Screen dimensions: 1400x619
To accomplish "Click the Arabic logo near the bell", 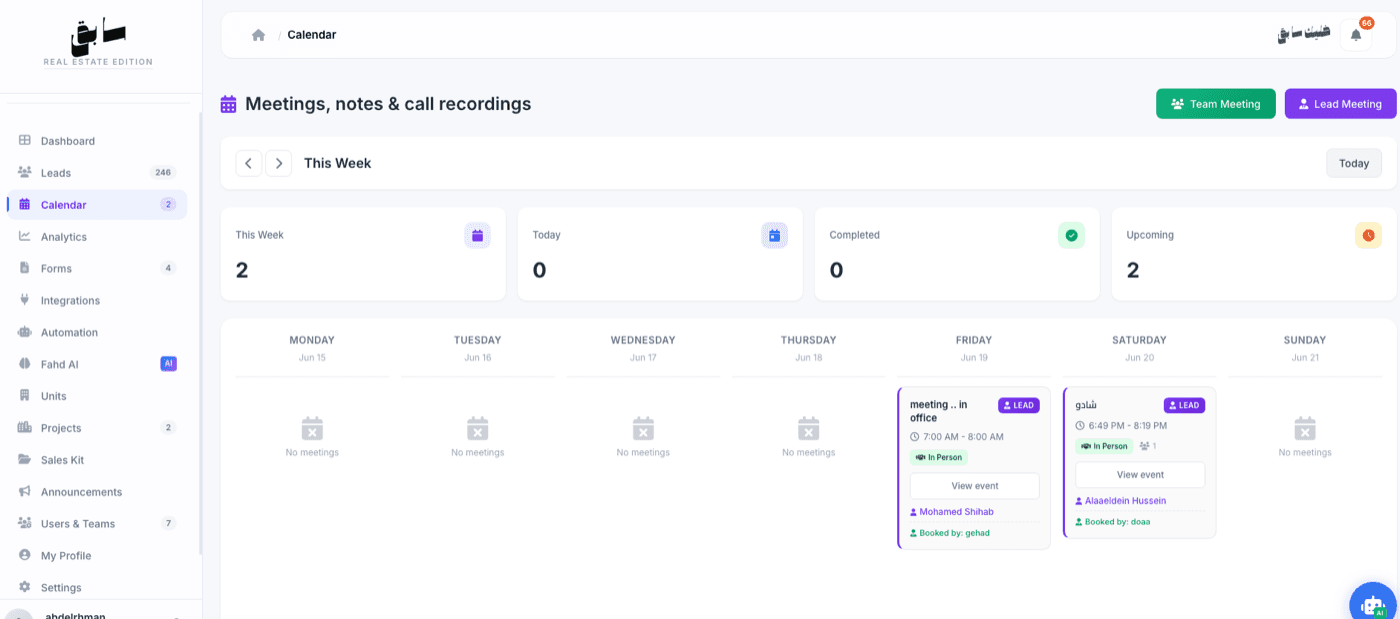I will click(1304, 35).
